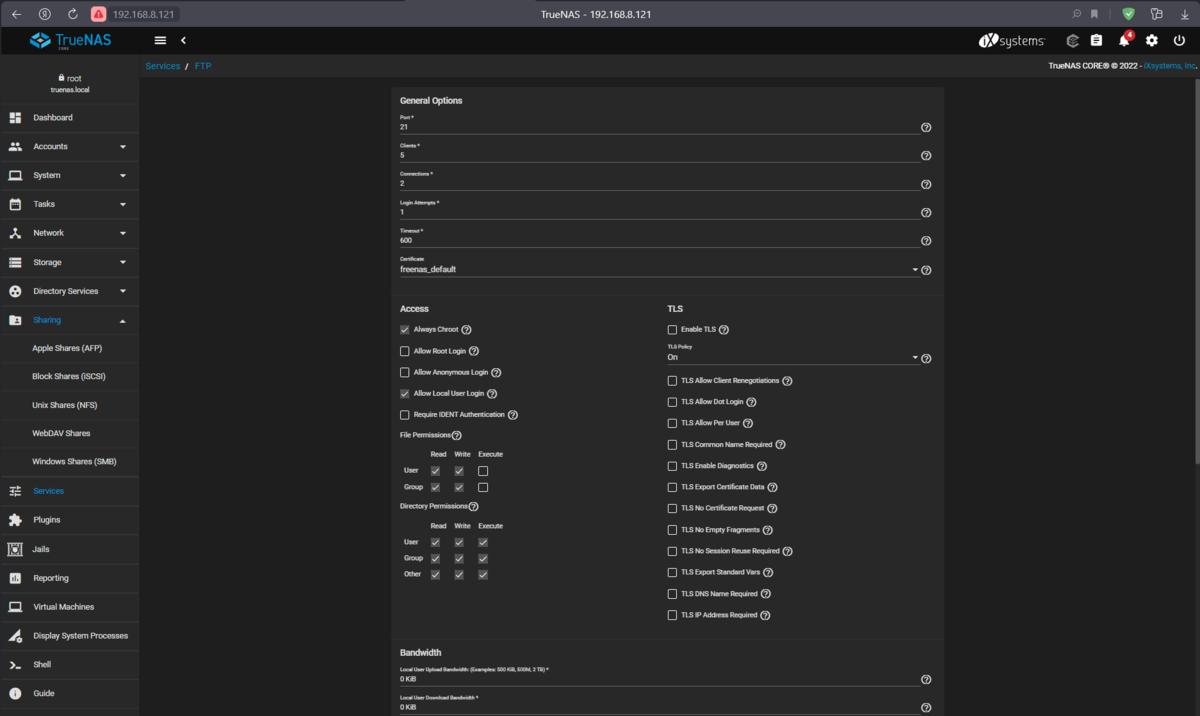Check Require IDENT Authentication

[405, 415]
